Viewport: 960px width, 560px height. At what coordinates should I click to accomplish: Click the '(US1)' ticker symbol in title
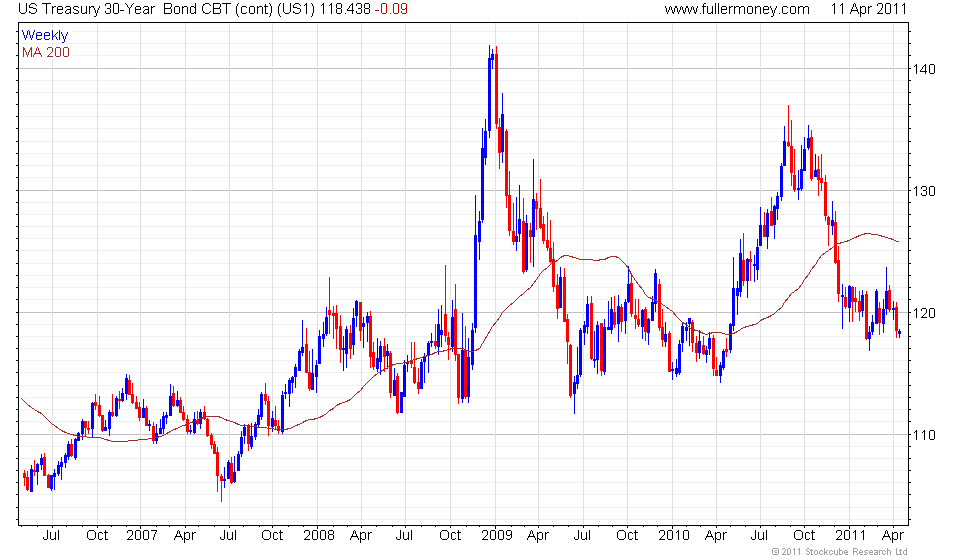pos(297,9)
